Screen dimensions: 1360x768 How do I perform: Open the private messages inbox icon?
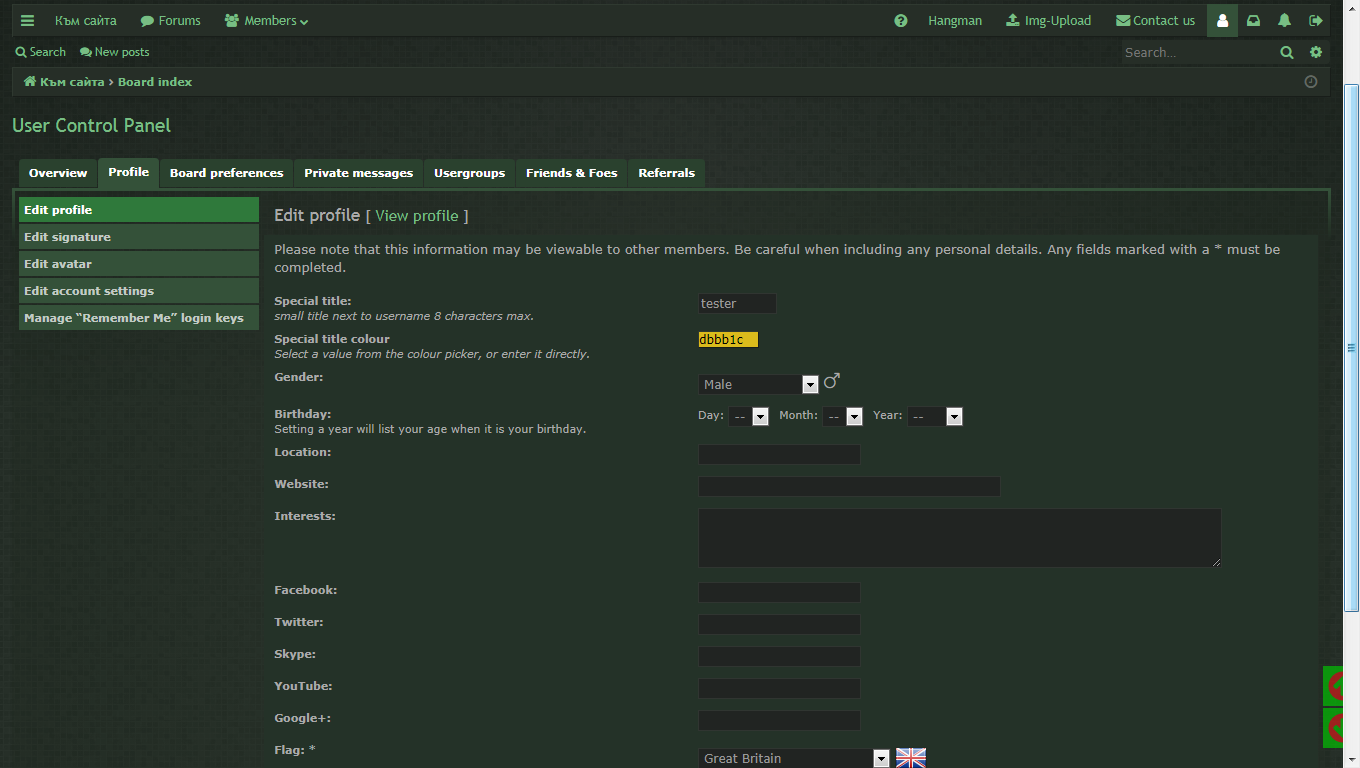click(x=1253, y=20)
